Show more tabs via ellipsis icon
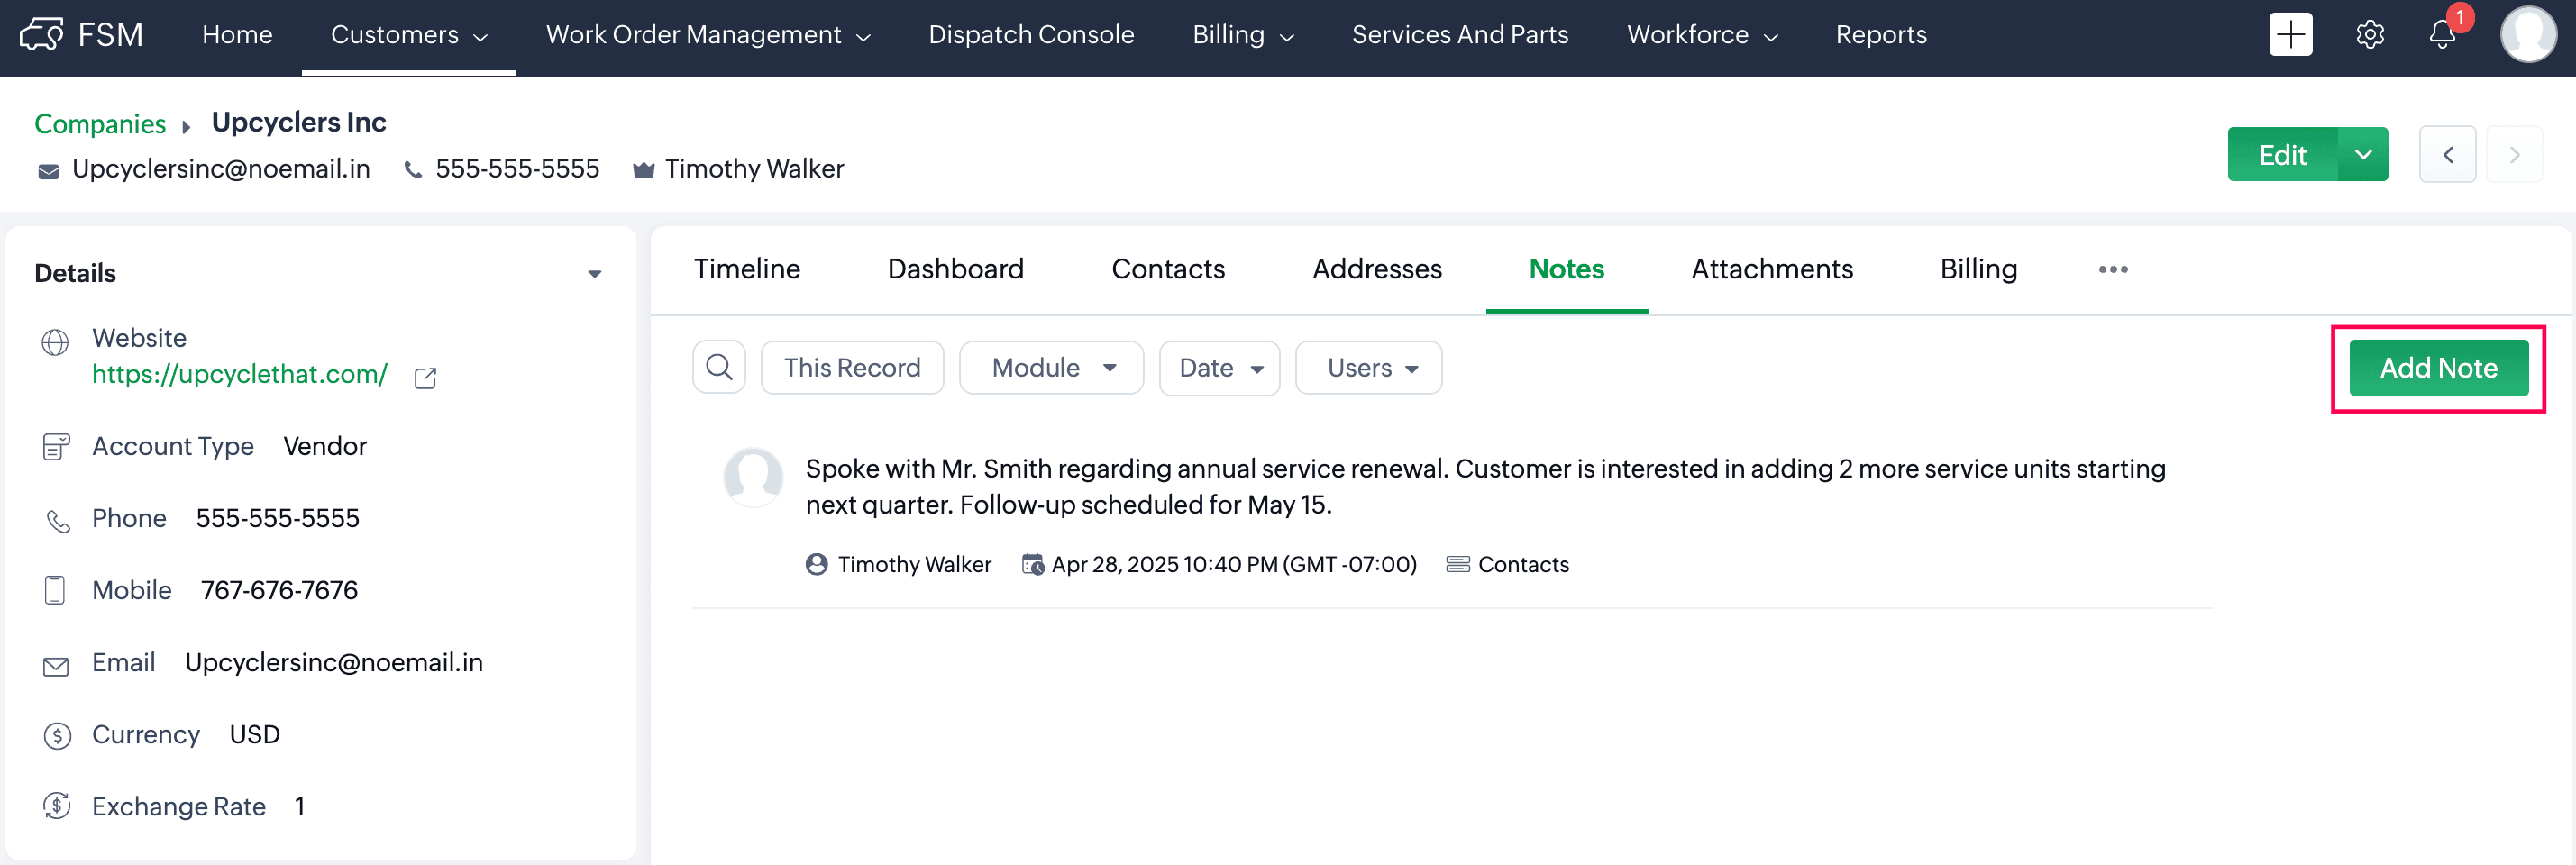 [x=2112, y=270]
